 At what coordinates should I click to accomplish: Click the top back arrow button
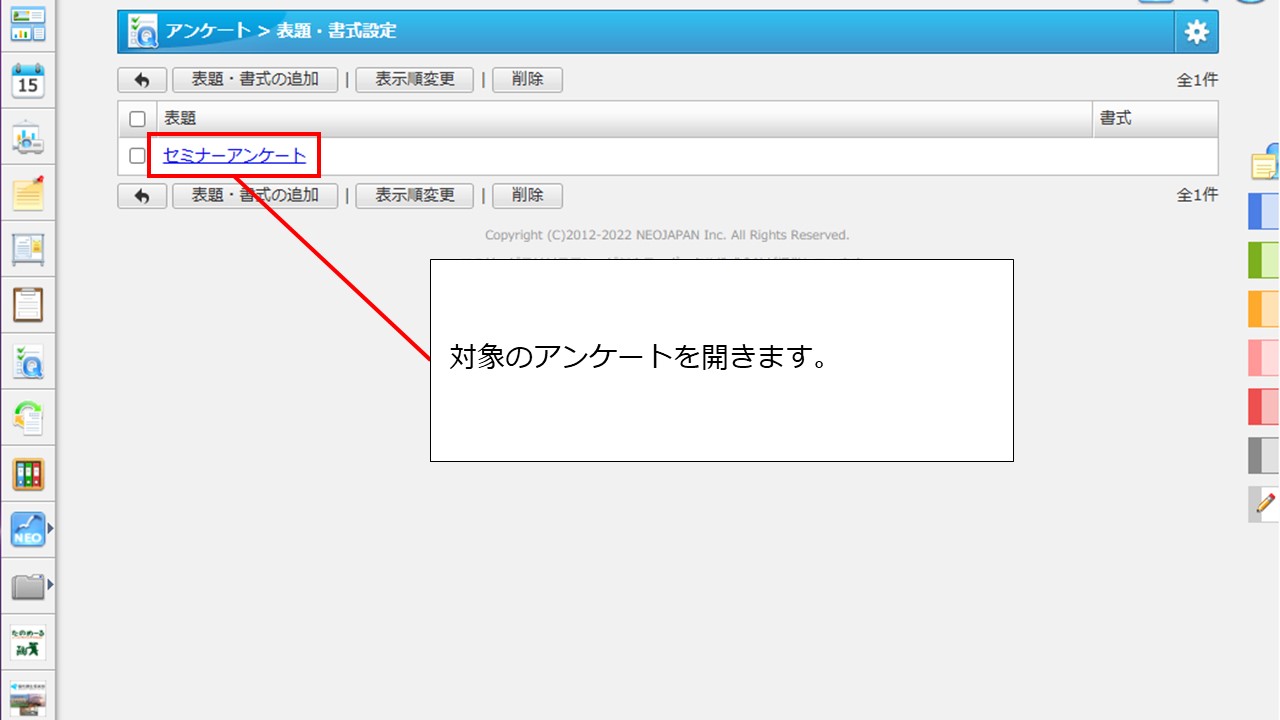coord(142,80)
